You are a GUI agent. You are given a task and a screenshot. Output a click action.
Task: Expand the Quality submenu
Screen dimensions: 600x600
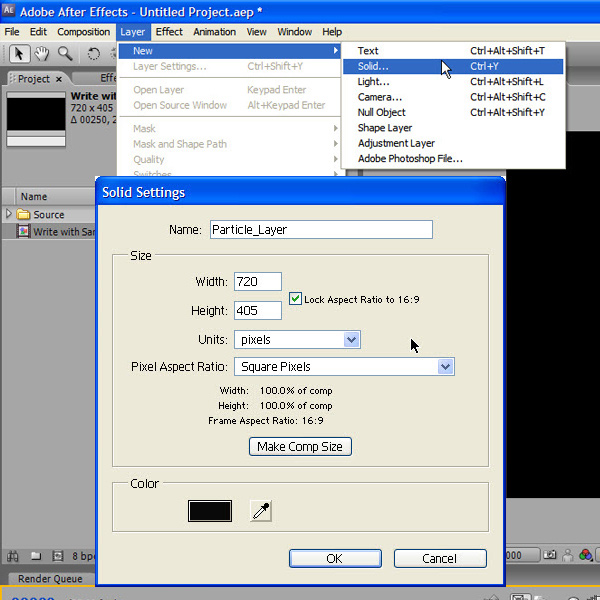click(x=335, y=159)
